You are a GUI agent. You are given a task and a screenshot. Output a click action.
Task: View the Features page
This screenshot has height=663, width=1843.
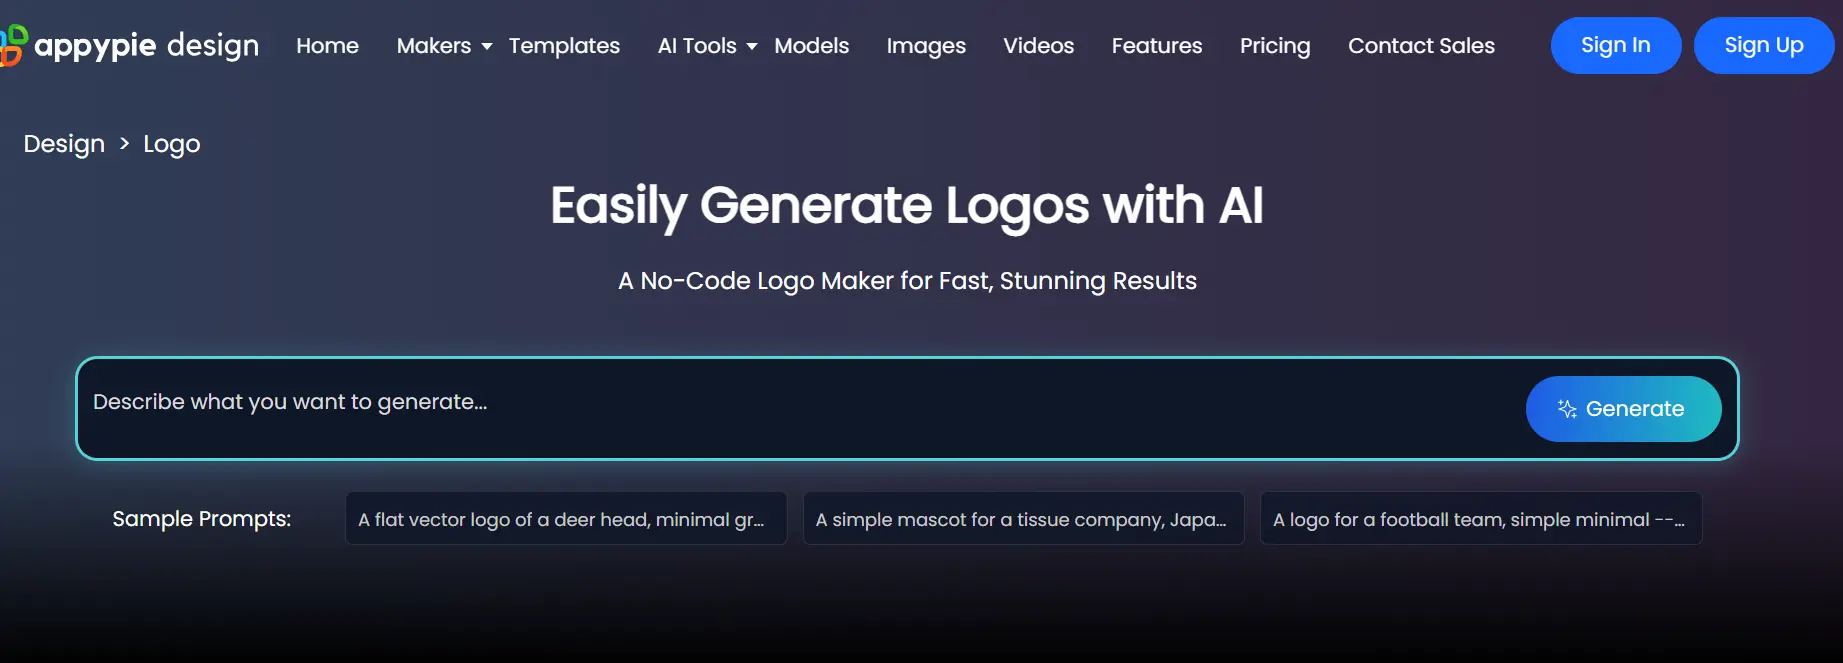point(1156,46)
